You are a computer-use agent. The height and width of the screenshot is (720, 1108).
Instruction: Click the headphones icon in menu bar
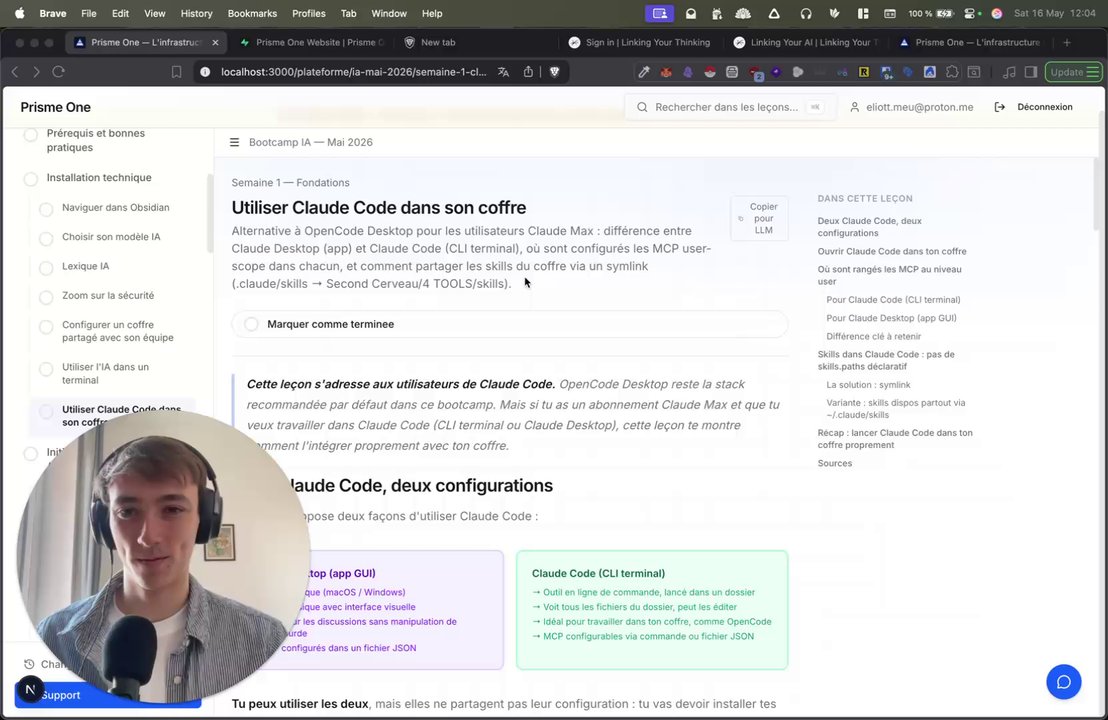coord(806,13)
